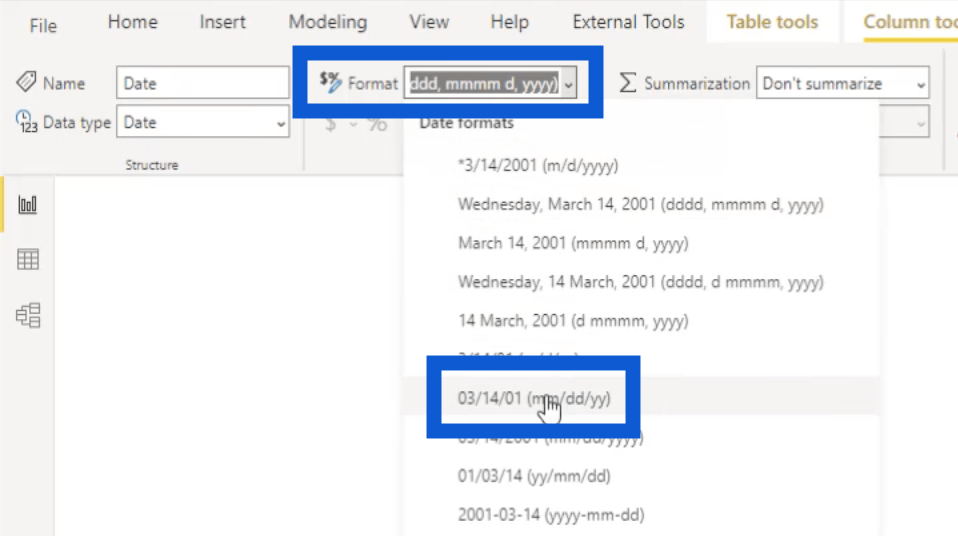
Task: Click the percentage format icon
Action: [378, 124]
